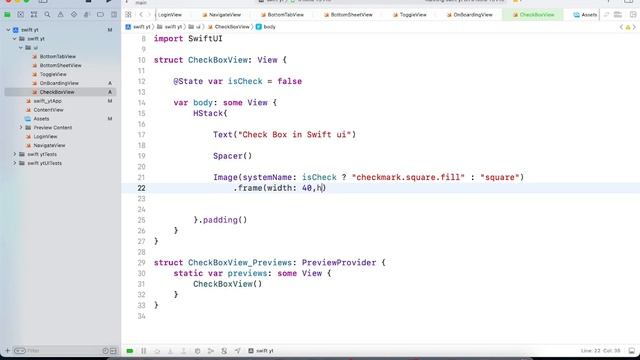The image size is (640, 360).
Task: Collapse the ui folder
Action: click(x=21, y=48)
